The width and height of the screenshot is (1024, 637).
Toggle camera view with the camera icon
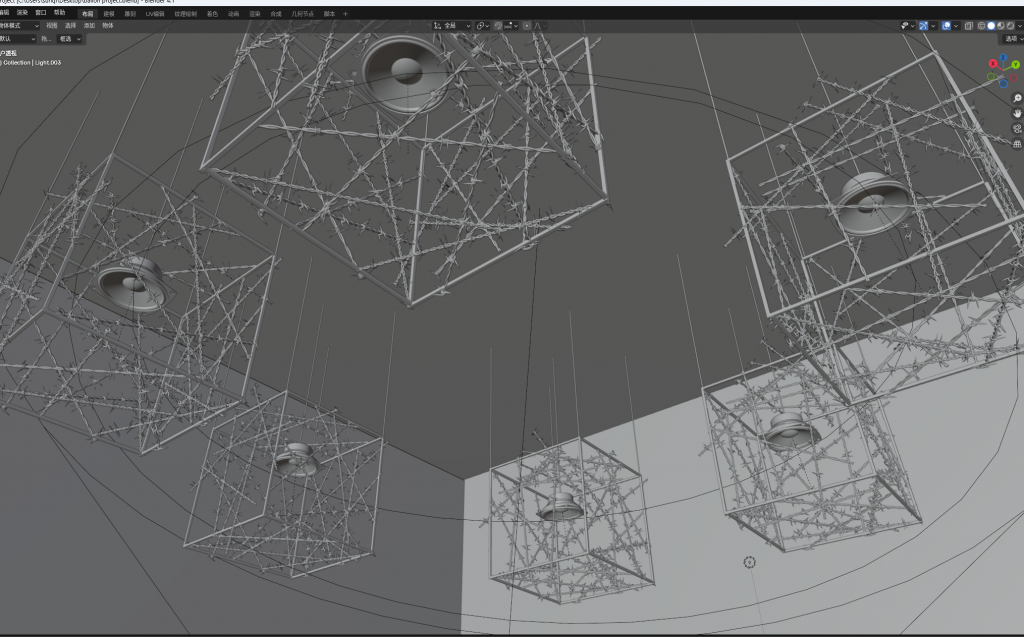click(1017, 129)
